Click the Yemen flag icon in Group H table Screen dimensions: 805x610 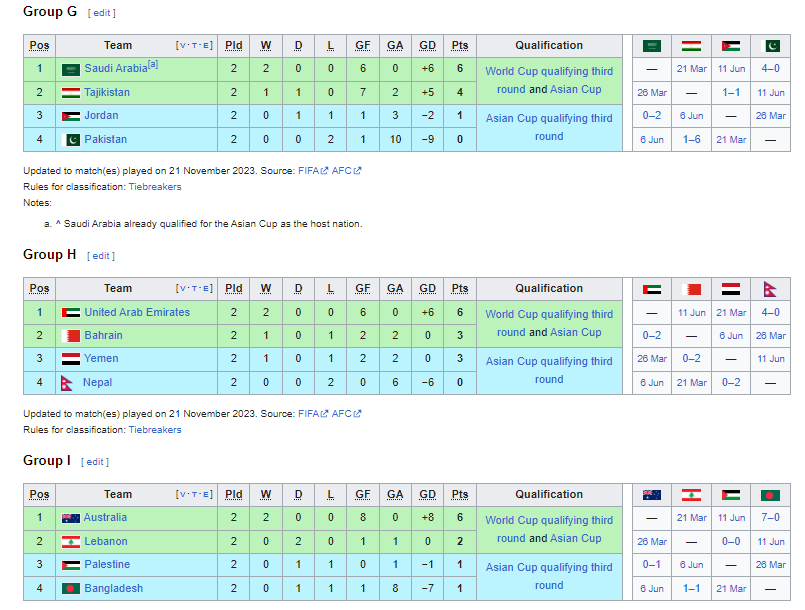coord(70,359)
